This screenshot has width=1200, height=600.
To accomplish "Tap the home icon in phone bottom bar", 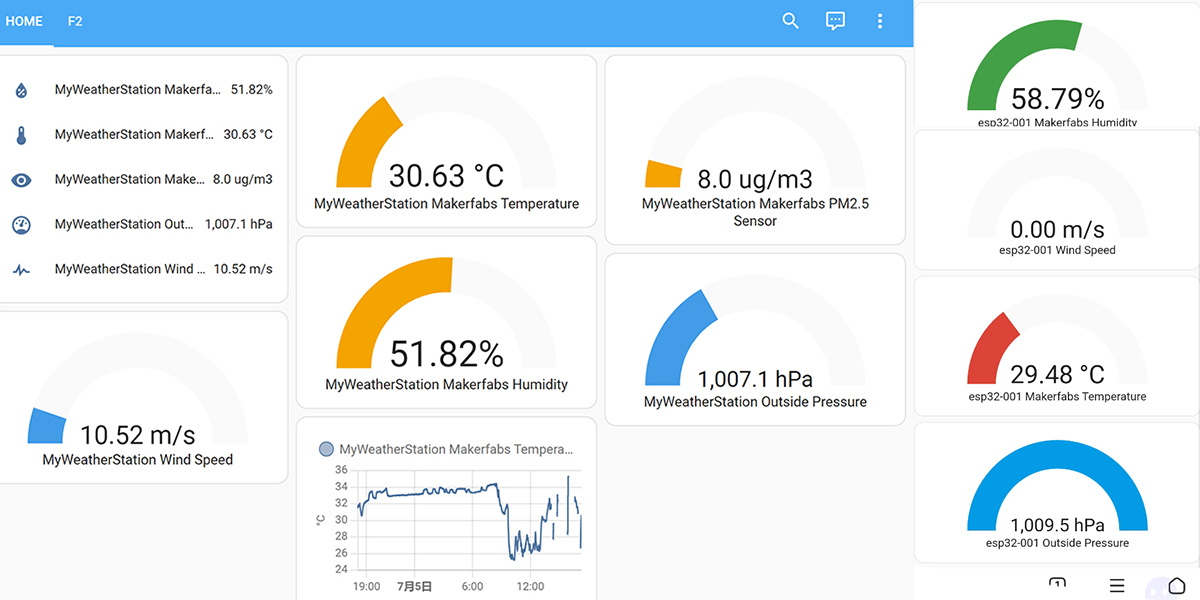I will (1177, 586).
